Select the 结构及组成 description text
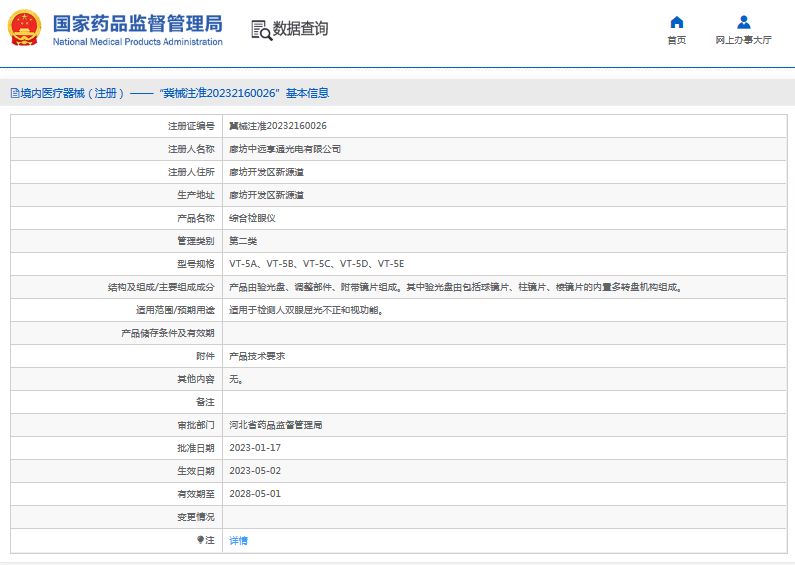This screenshot has width=795, height=565. 456,287
